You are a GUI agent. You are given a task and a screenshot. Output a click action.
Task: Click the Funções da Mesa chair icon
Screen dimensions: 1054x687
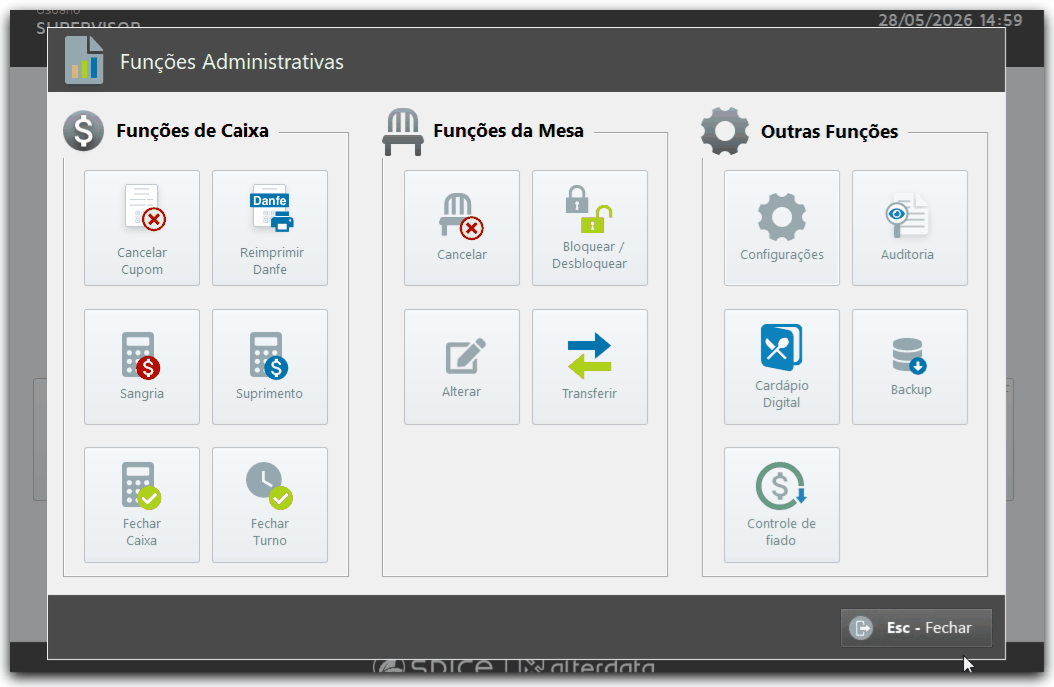(x=403, y=132)
